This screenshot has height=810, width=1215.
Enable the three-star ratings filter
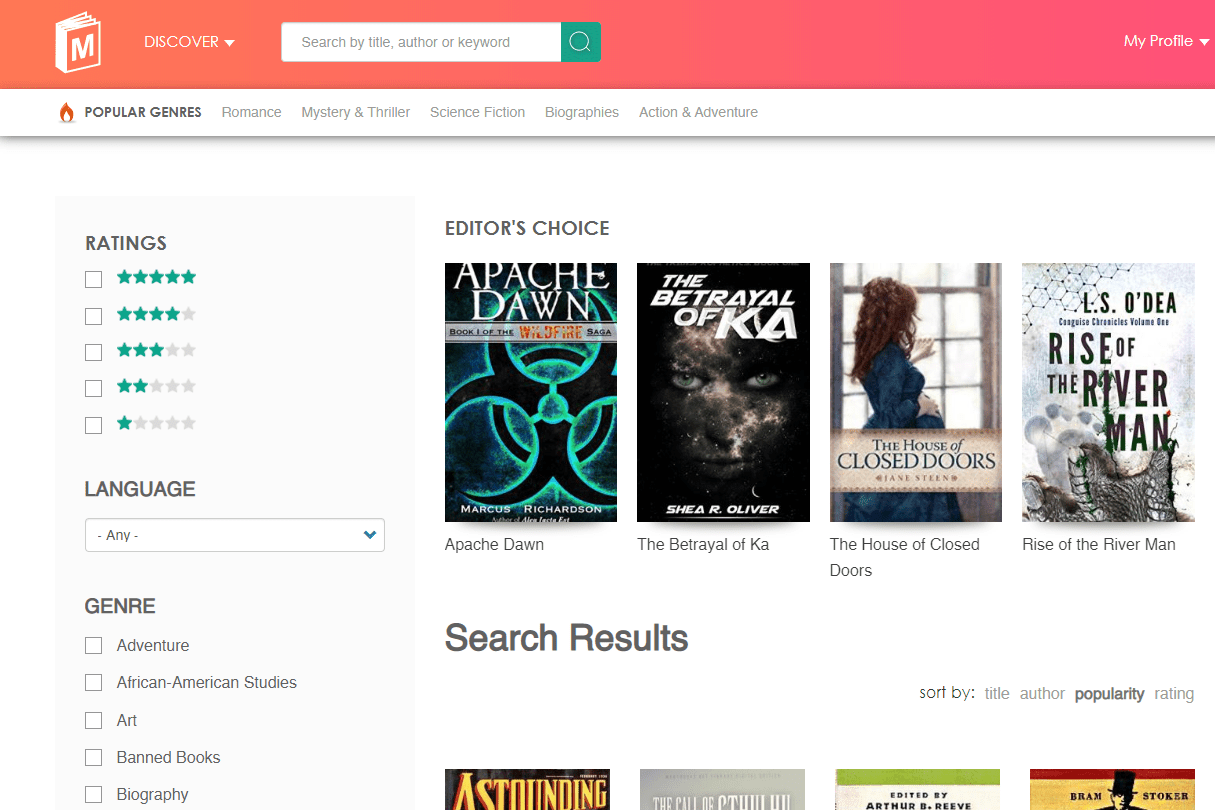[x=93, y=352]
